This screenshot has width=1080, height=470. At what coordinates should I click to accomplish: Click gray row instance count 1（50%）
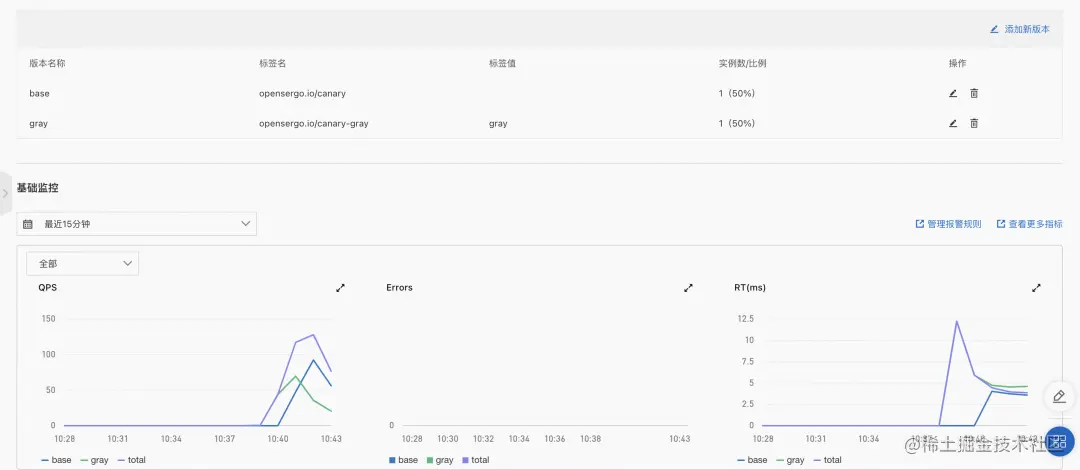click(x=737, y=123)
